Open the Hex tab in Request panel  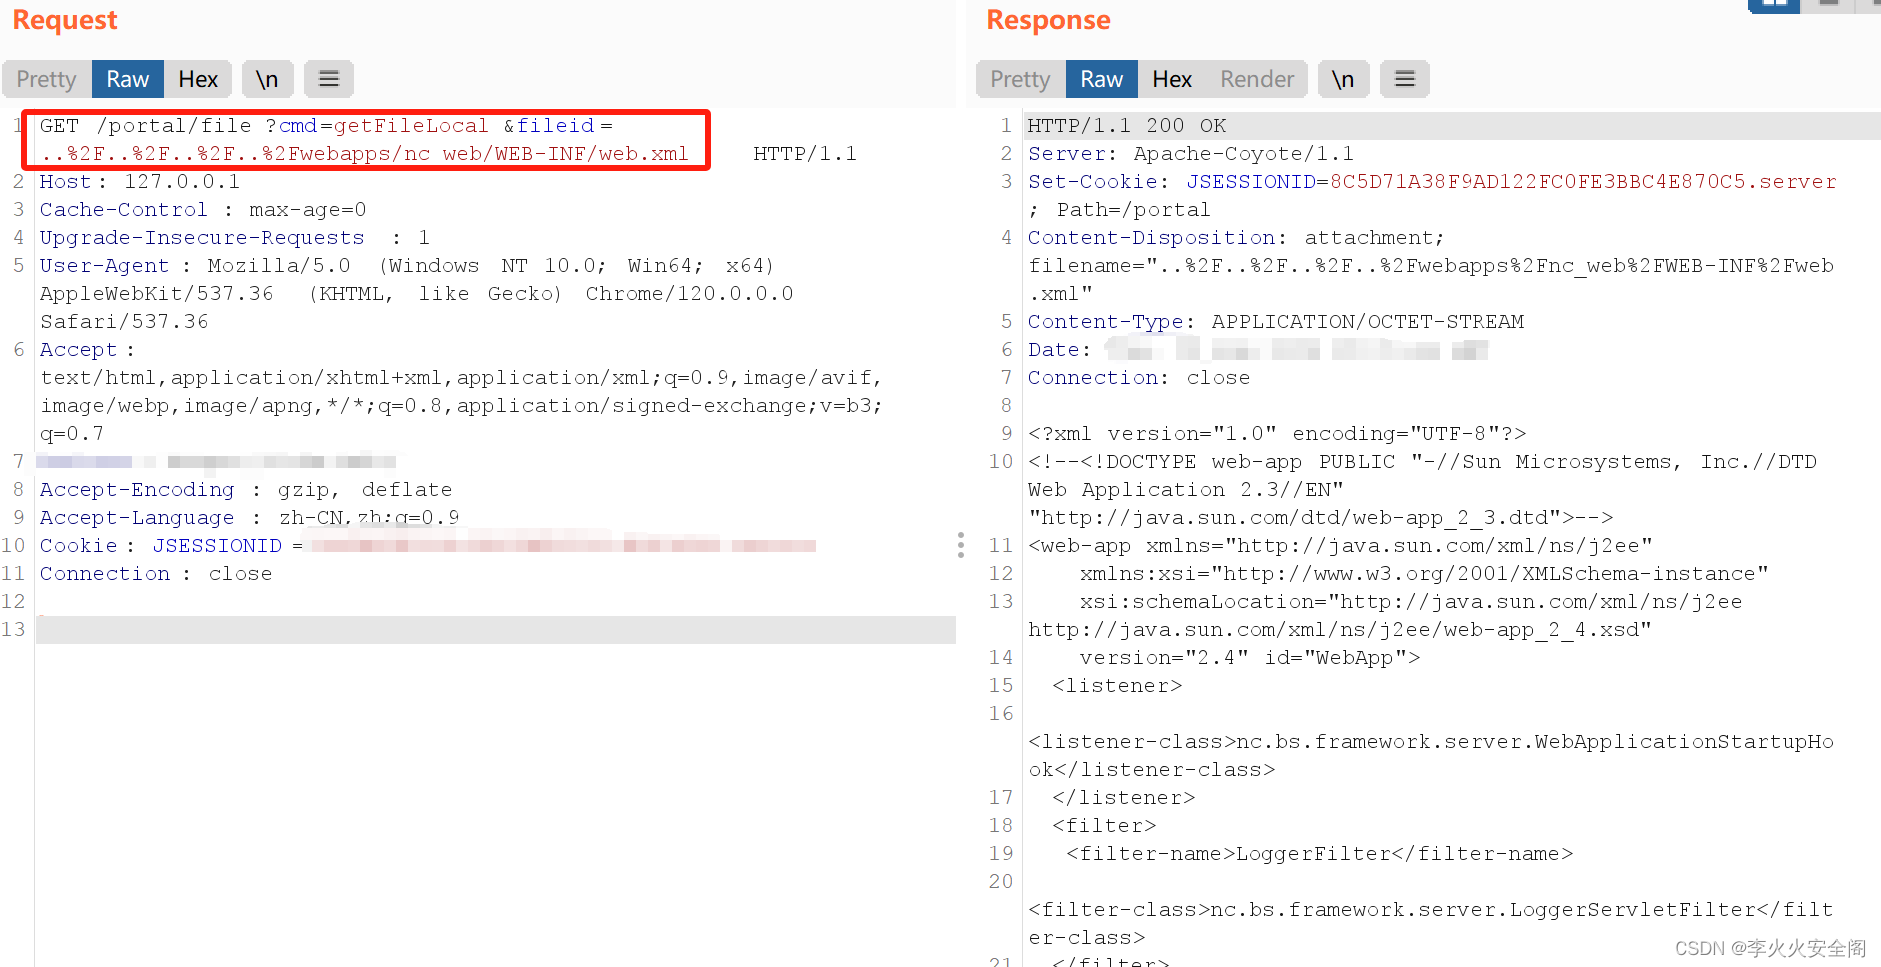click(x=198, y=79)
